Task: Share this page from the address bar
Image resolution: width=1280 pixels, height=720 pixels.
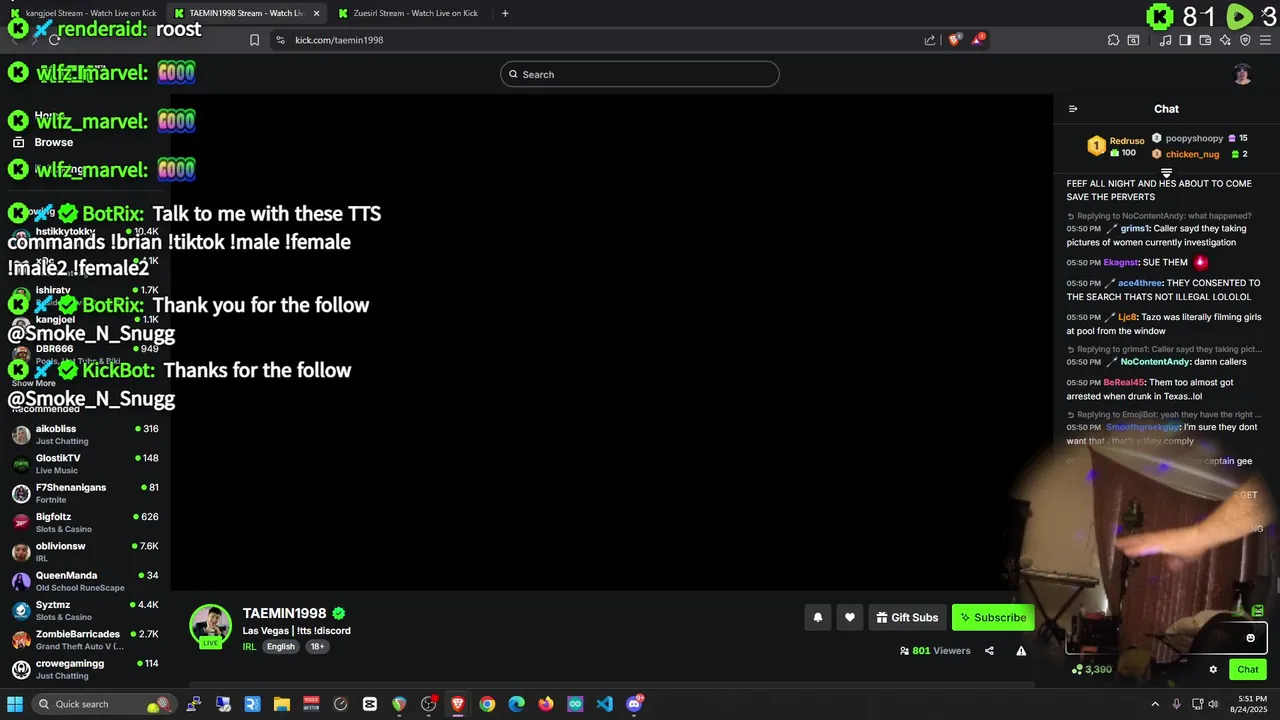Action: [930, 40]
